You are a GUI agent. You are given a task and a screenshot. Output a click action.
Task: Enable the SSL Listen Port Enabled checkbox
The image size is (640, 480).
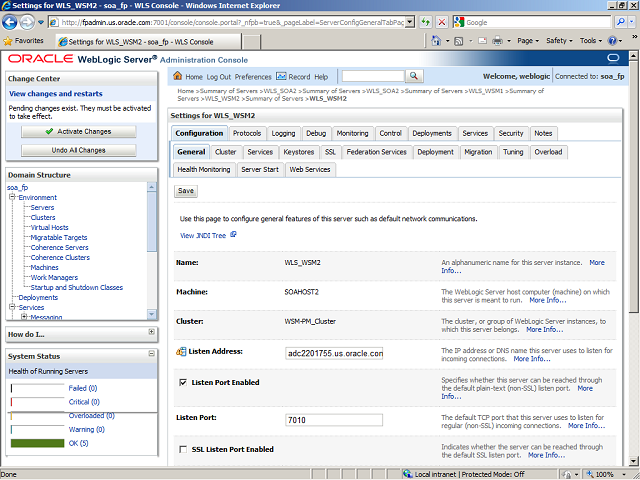click(x=182, y=450)
